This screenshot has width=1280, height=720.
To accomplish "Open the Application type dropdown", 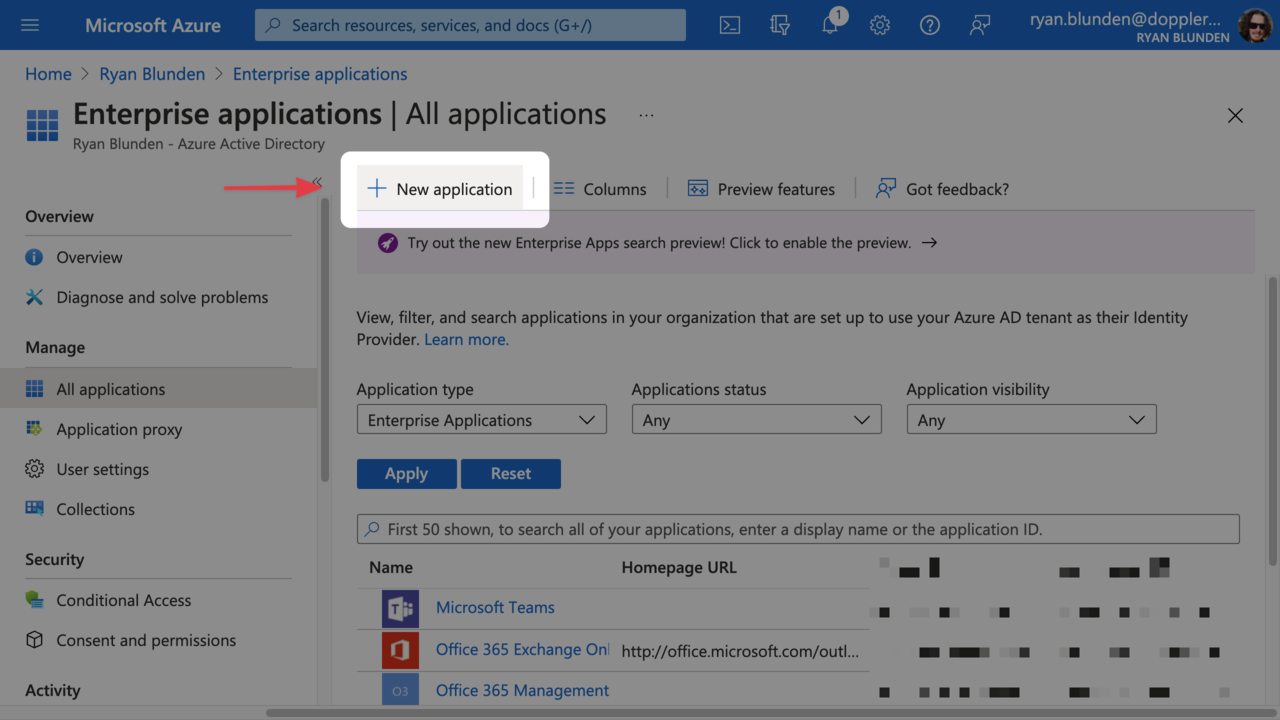I will pyautogui.click(x=481, y=420).
